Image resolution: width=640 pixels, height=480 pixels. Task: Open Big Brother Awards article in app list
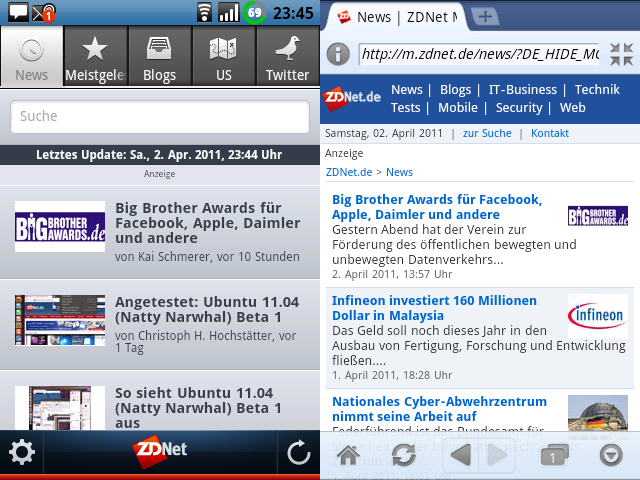coord(160,232)
